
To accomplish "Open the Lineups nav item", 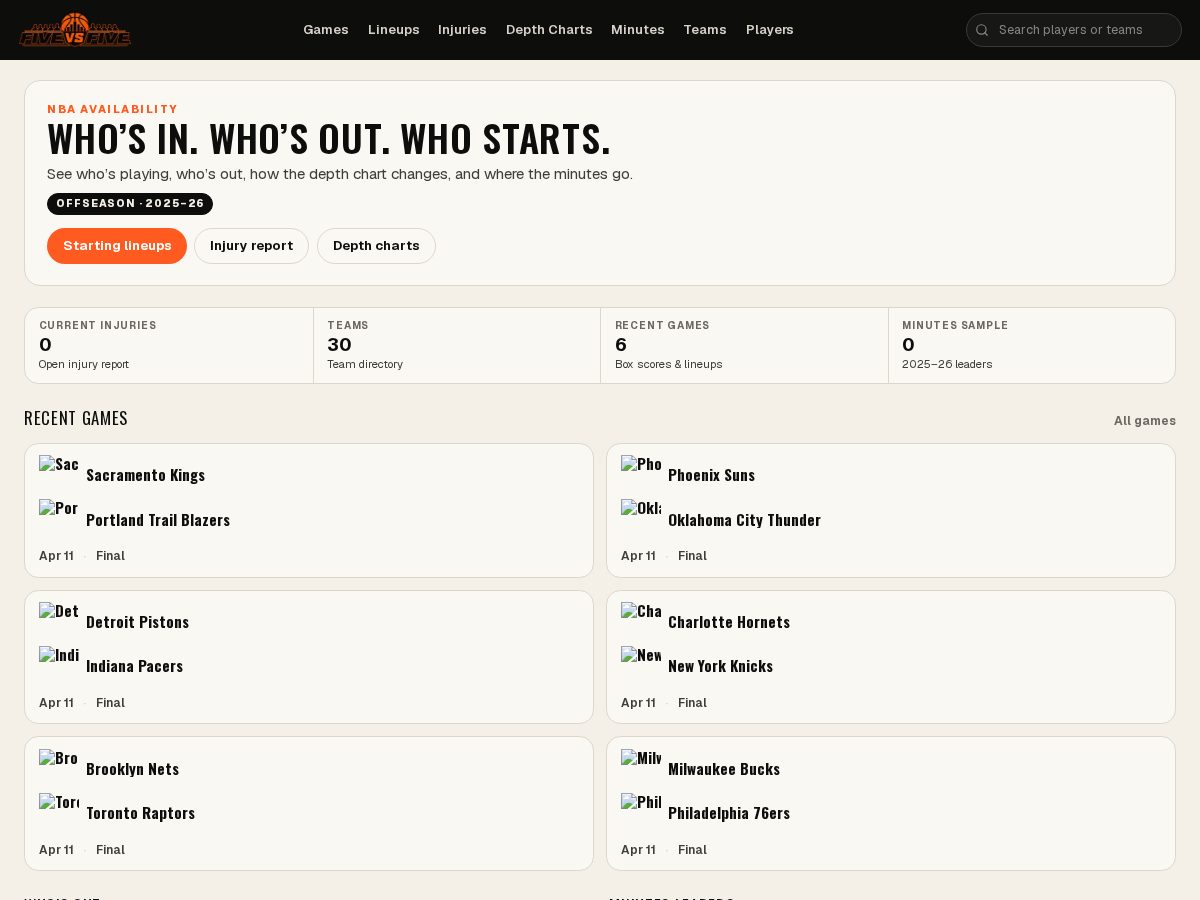I will click(x=394, y=30).
